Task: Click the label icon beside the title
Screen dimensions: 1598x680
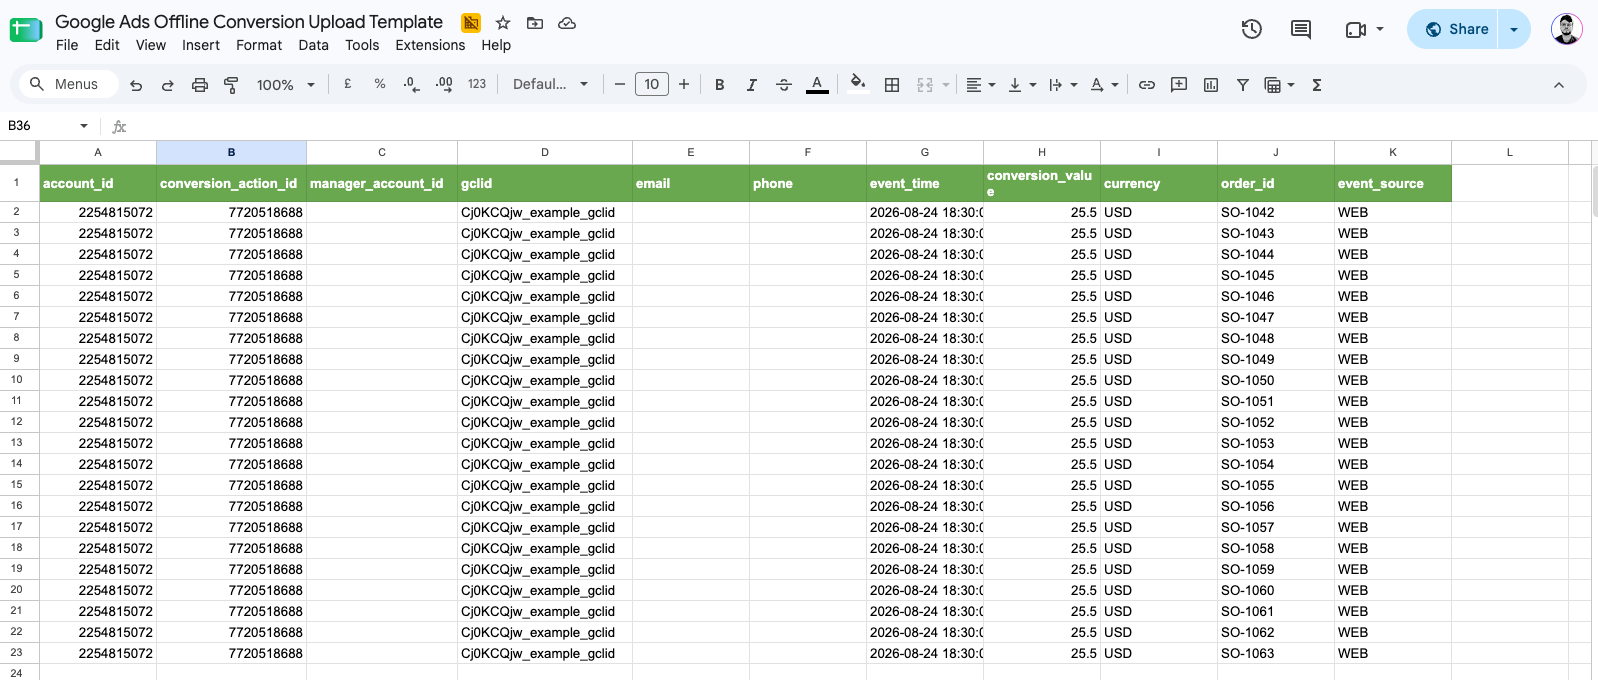Action: point(471,22)
